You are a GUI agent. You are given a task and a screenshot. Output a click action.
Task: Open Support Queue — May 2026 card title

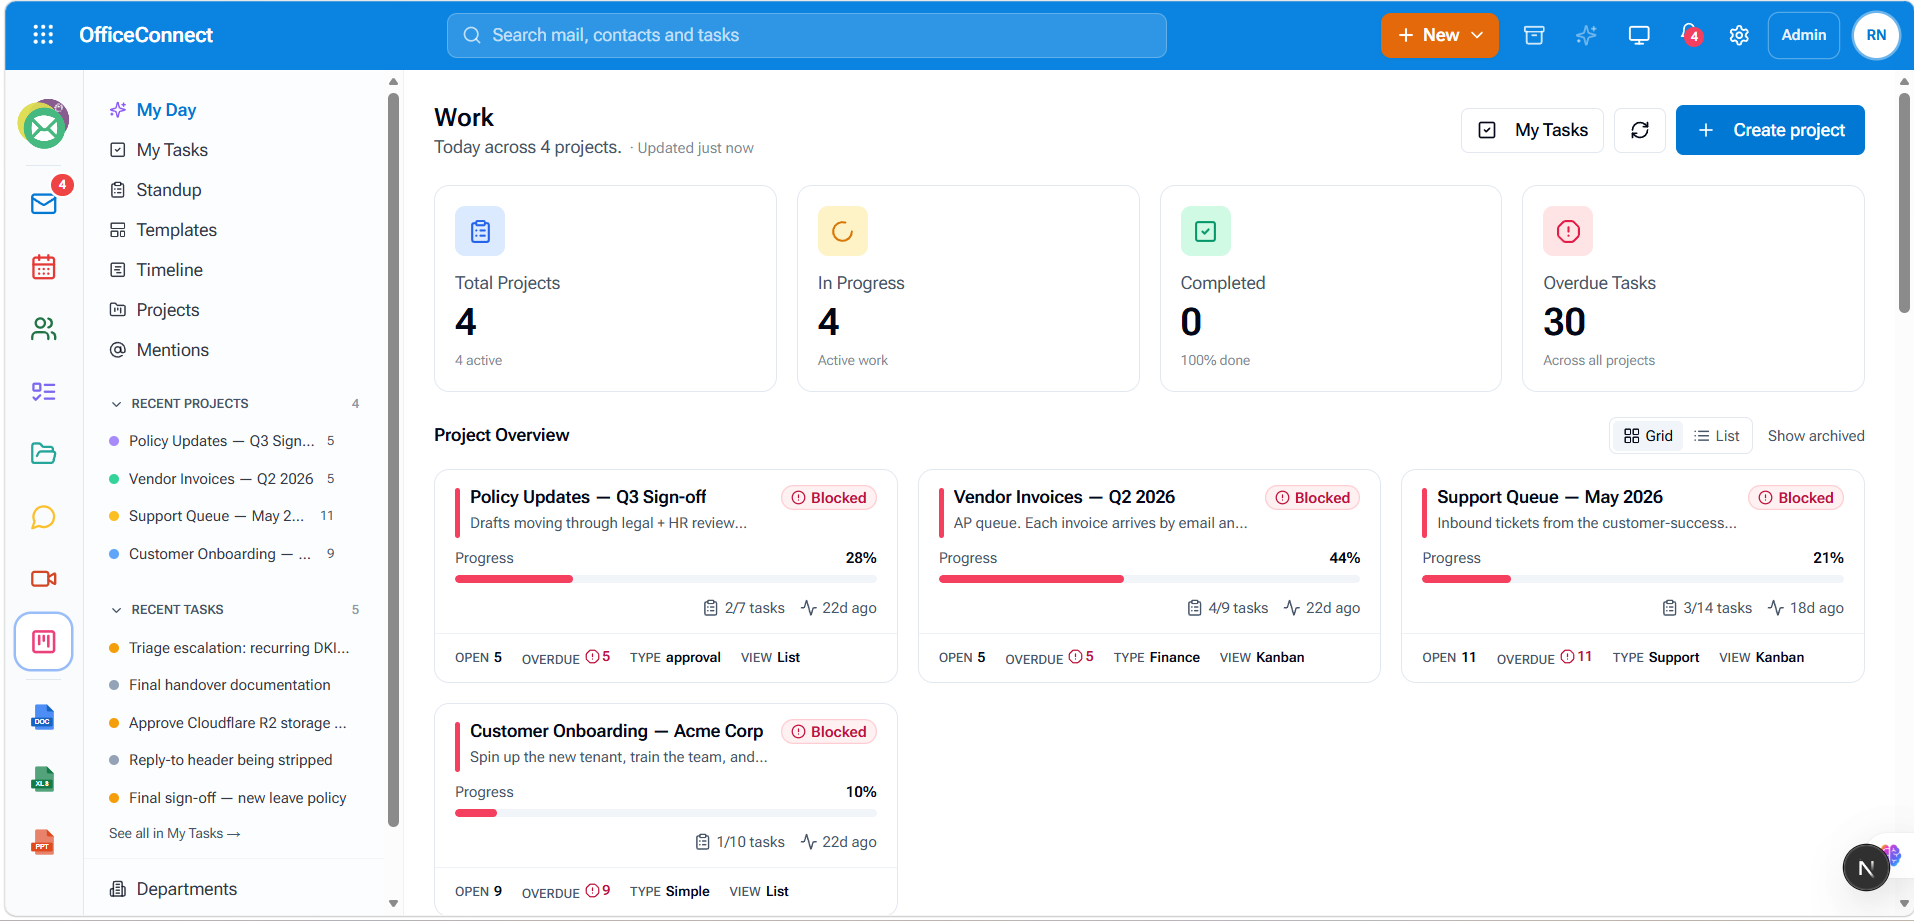1550,497
